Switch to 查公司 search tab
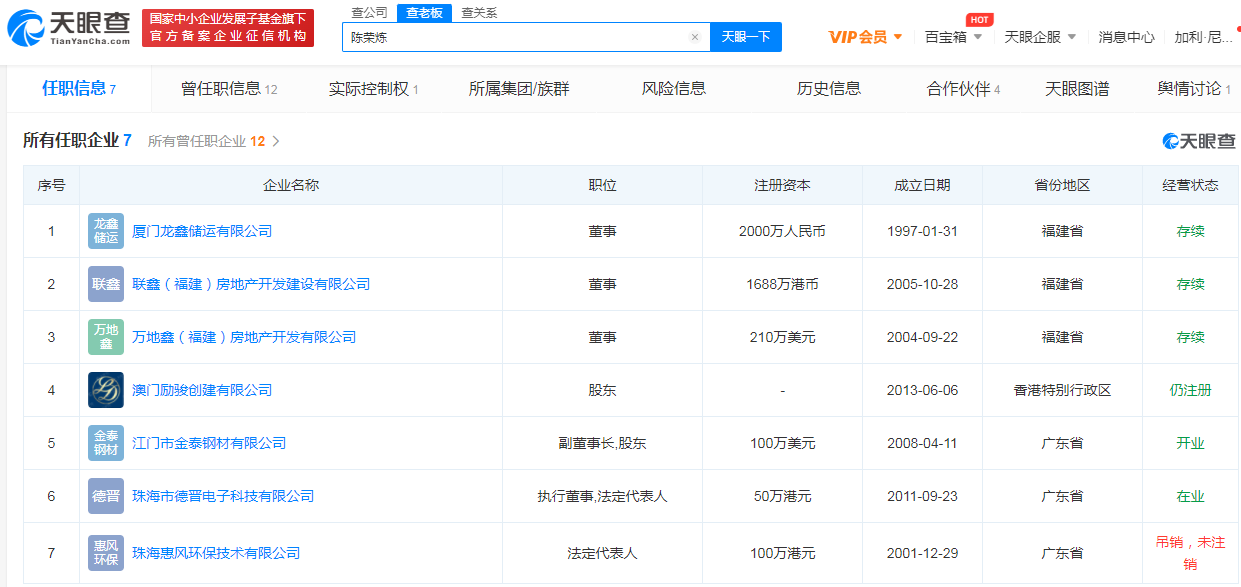Image resolution: width=1241 pixels, height=587 pixels. [x=370, y=13]
